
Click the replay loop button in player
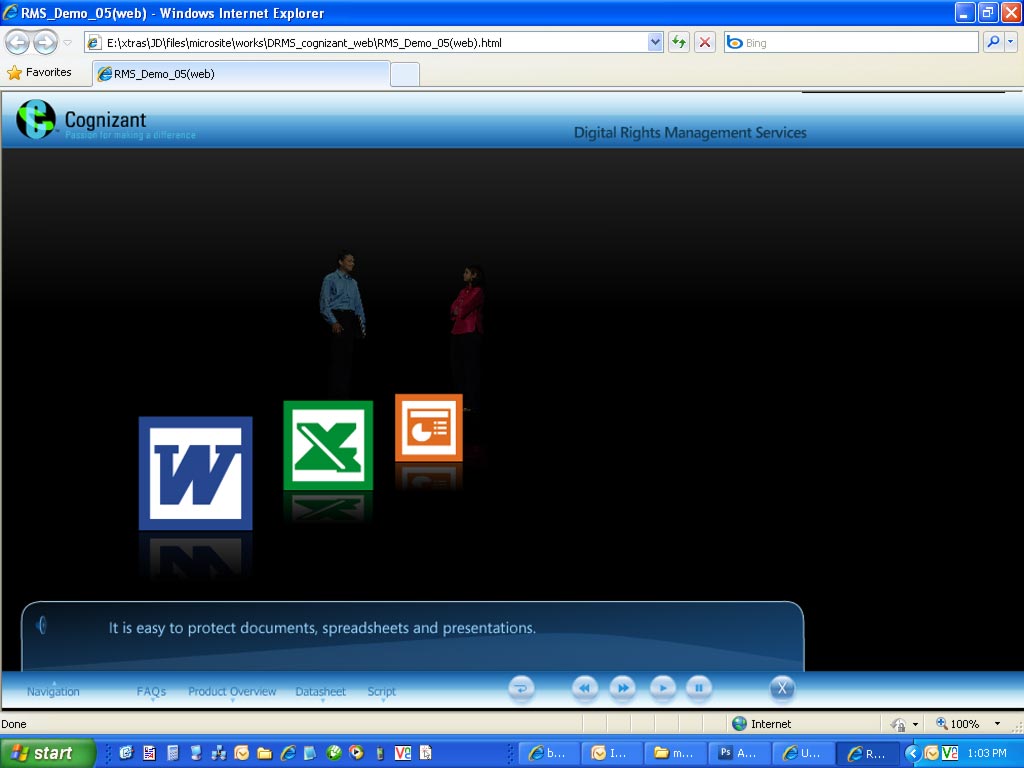coord(521,688)
